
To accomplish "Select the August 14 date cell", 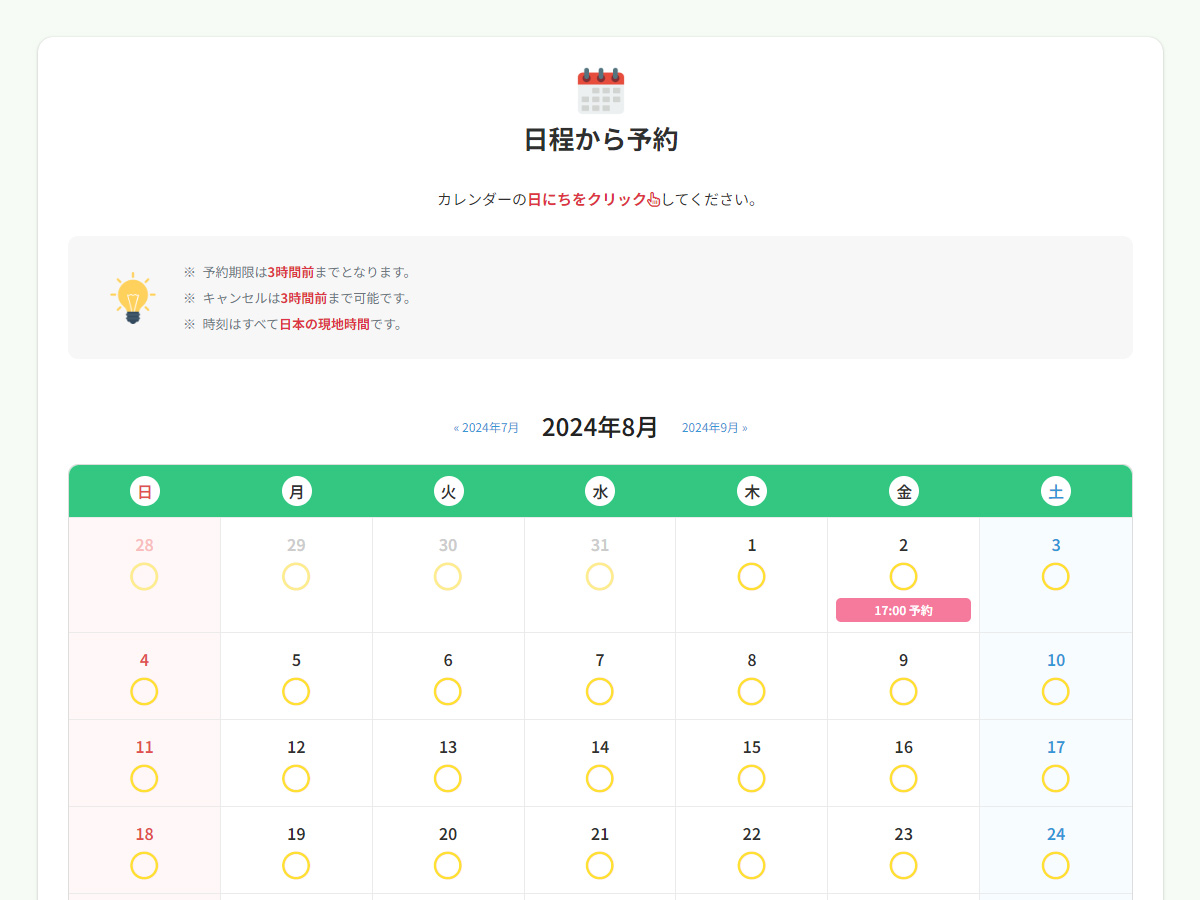I will click(x=599, y=762).
